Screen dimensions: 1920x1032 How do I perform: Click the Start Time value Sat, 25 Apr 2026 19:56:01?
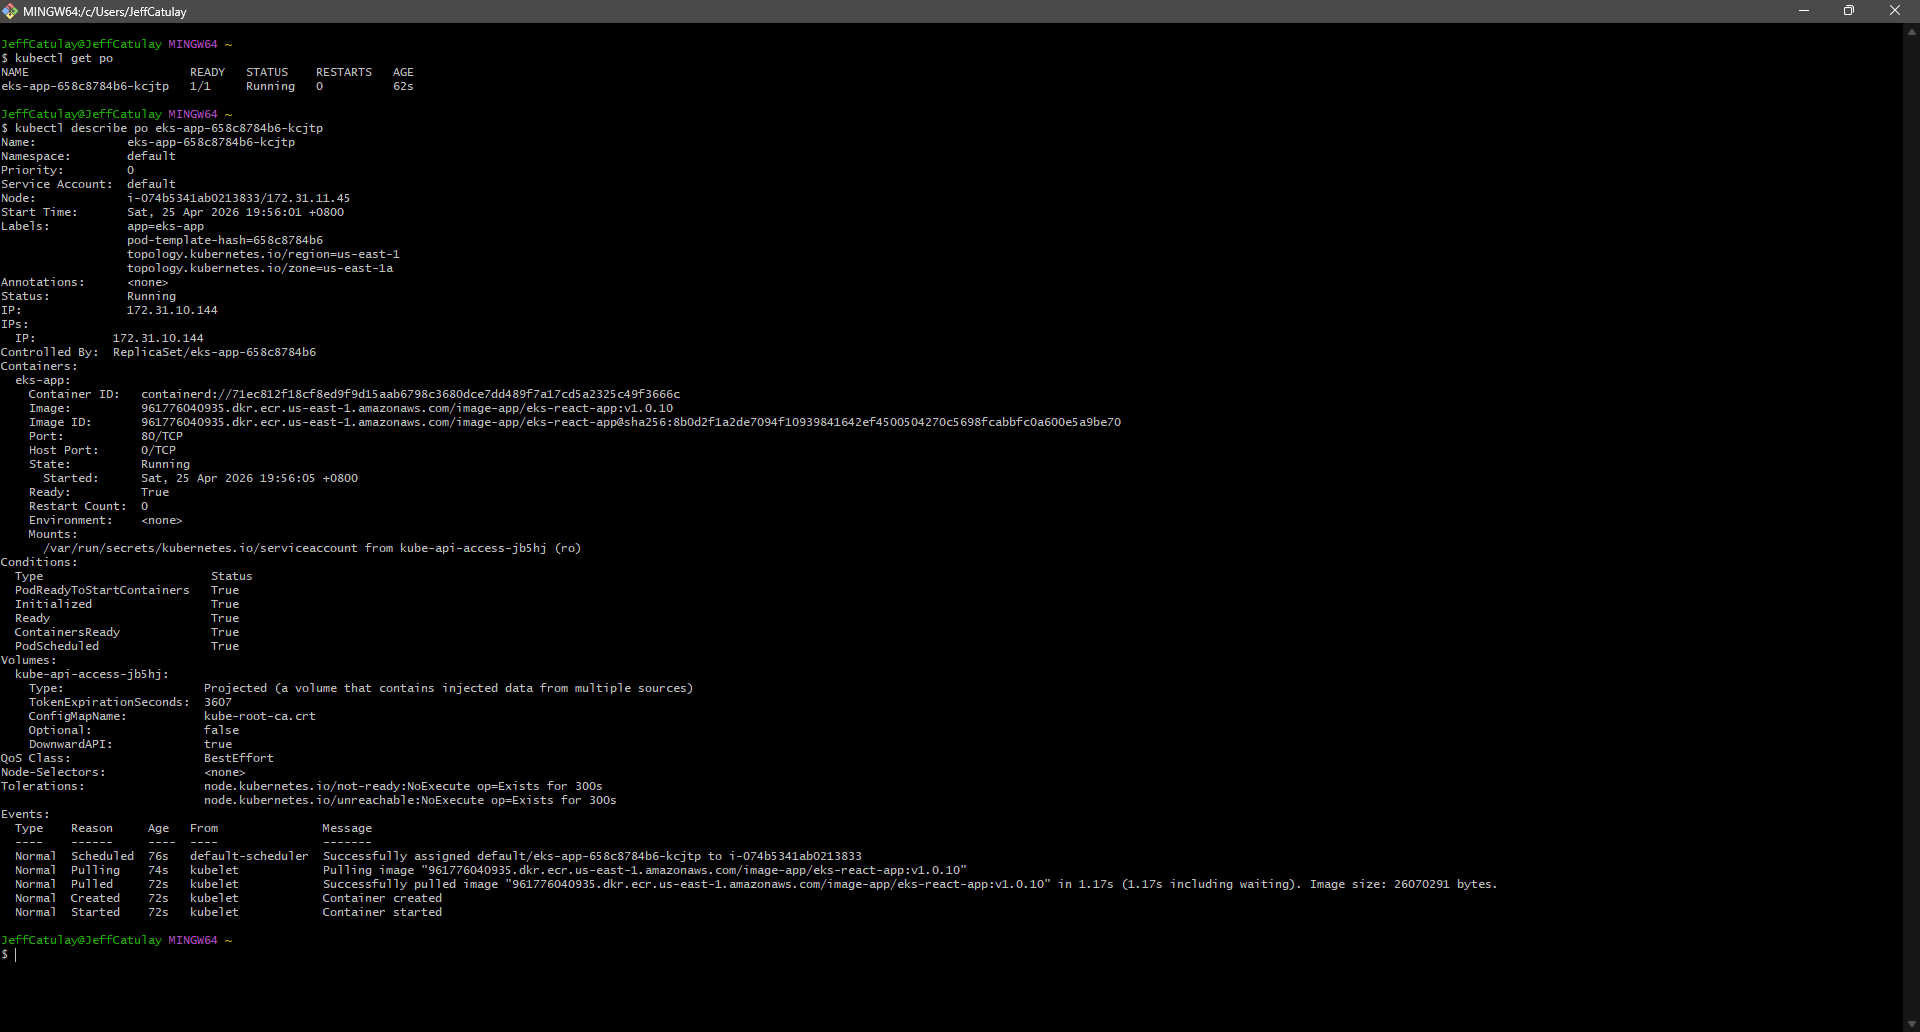coord(235,212)
